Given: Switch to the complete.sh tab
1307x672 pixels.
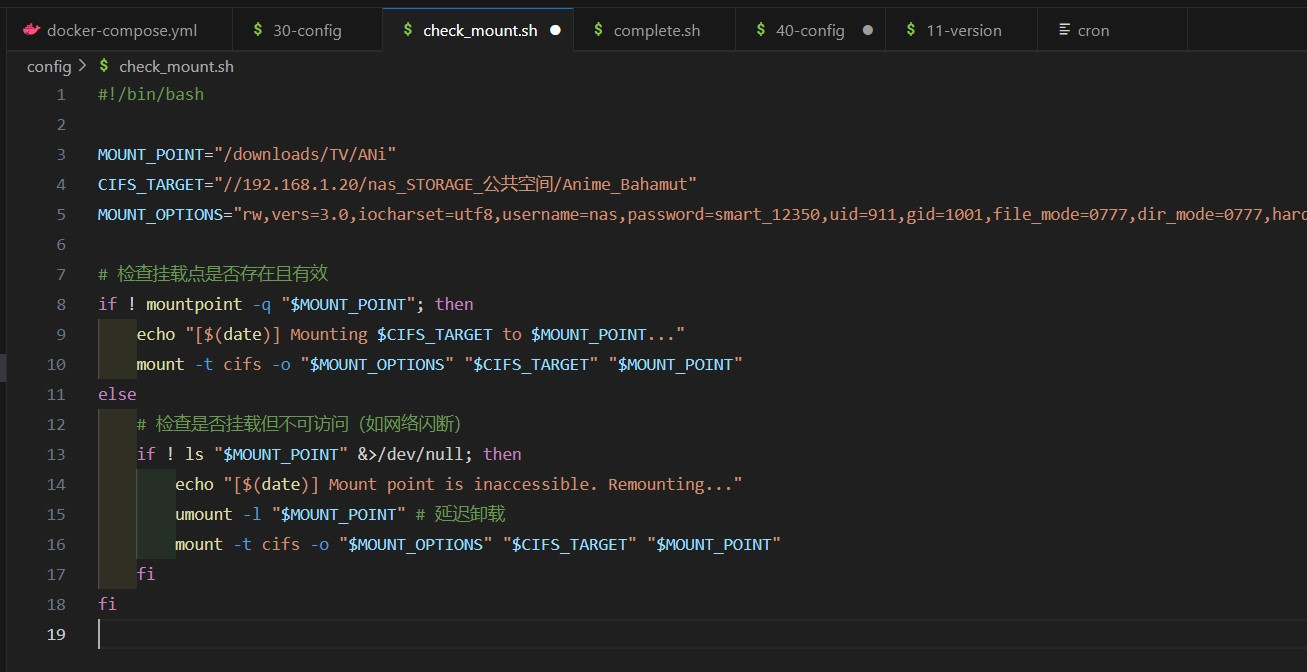Looking at the screenshot, I should point(657,30).
